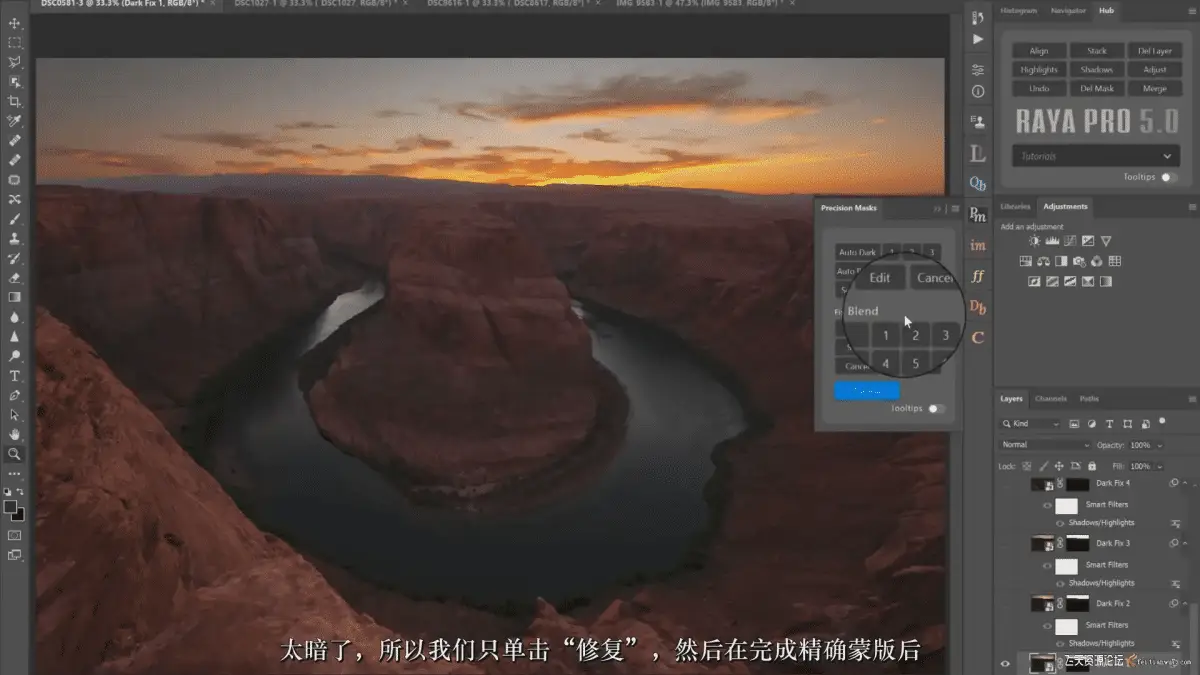Select the Clone Stamp tool
The height and width of the screenshot is (675, 1200).
coord(15,238)
